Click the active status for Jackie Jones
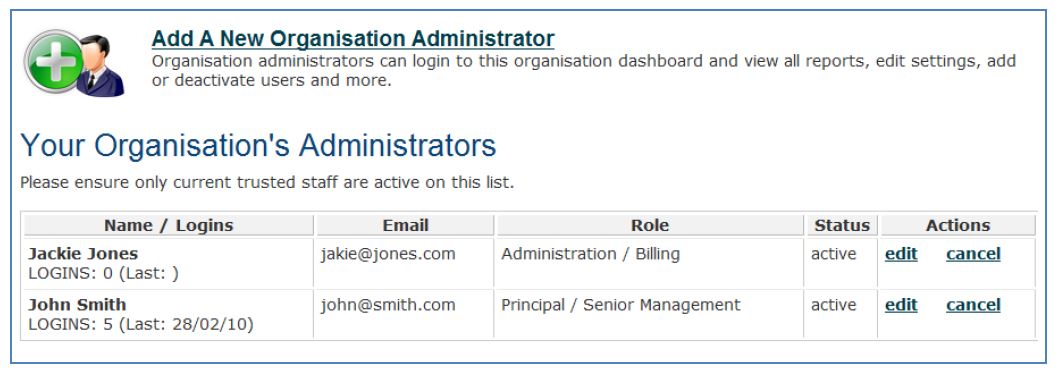The width and height of the screenshot is (1057, 374). point(833,254)
